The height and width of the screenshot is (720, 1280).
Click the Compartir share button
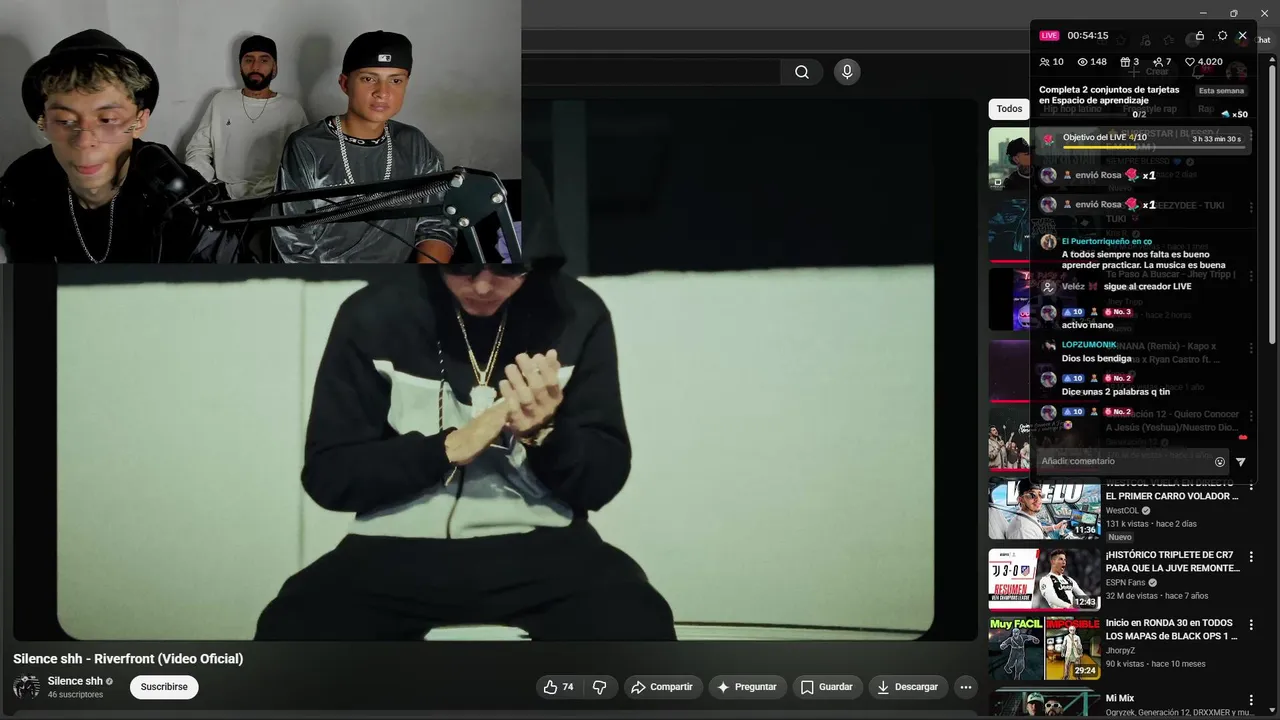coord(663,687)
